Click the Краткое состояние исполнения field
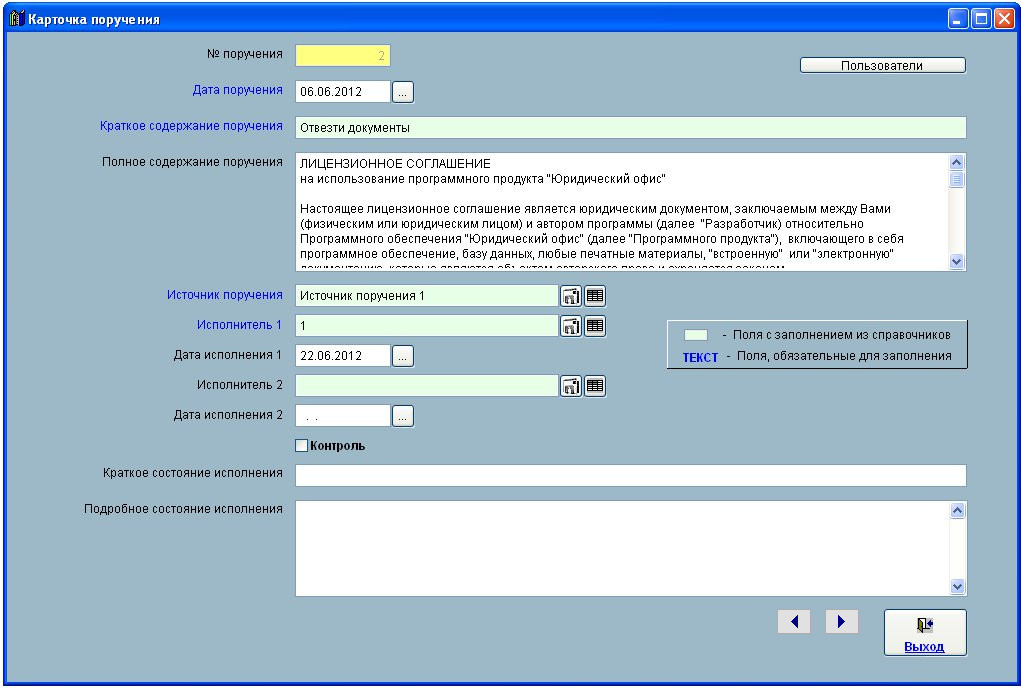 tap(630, 476)
